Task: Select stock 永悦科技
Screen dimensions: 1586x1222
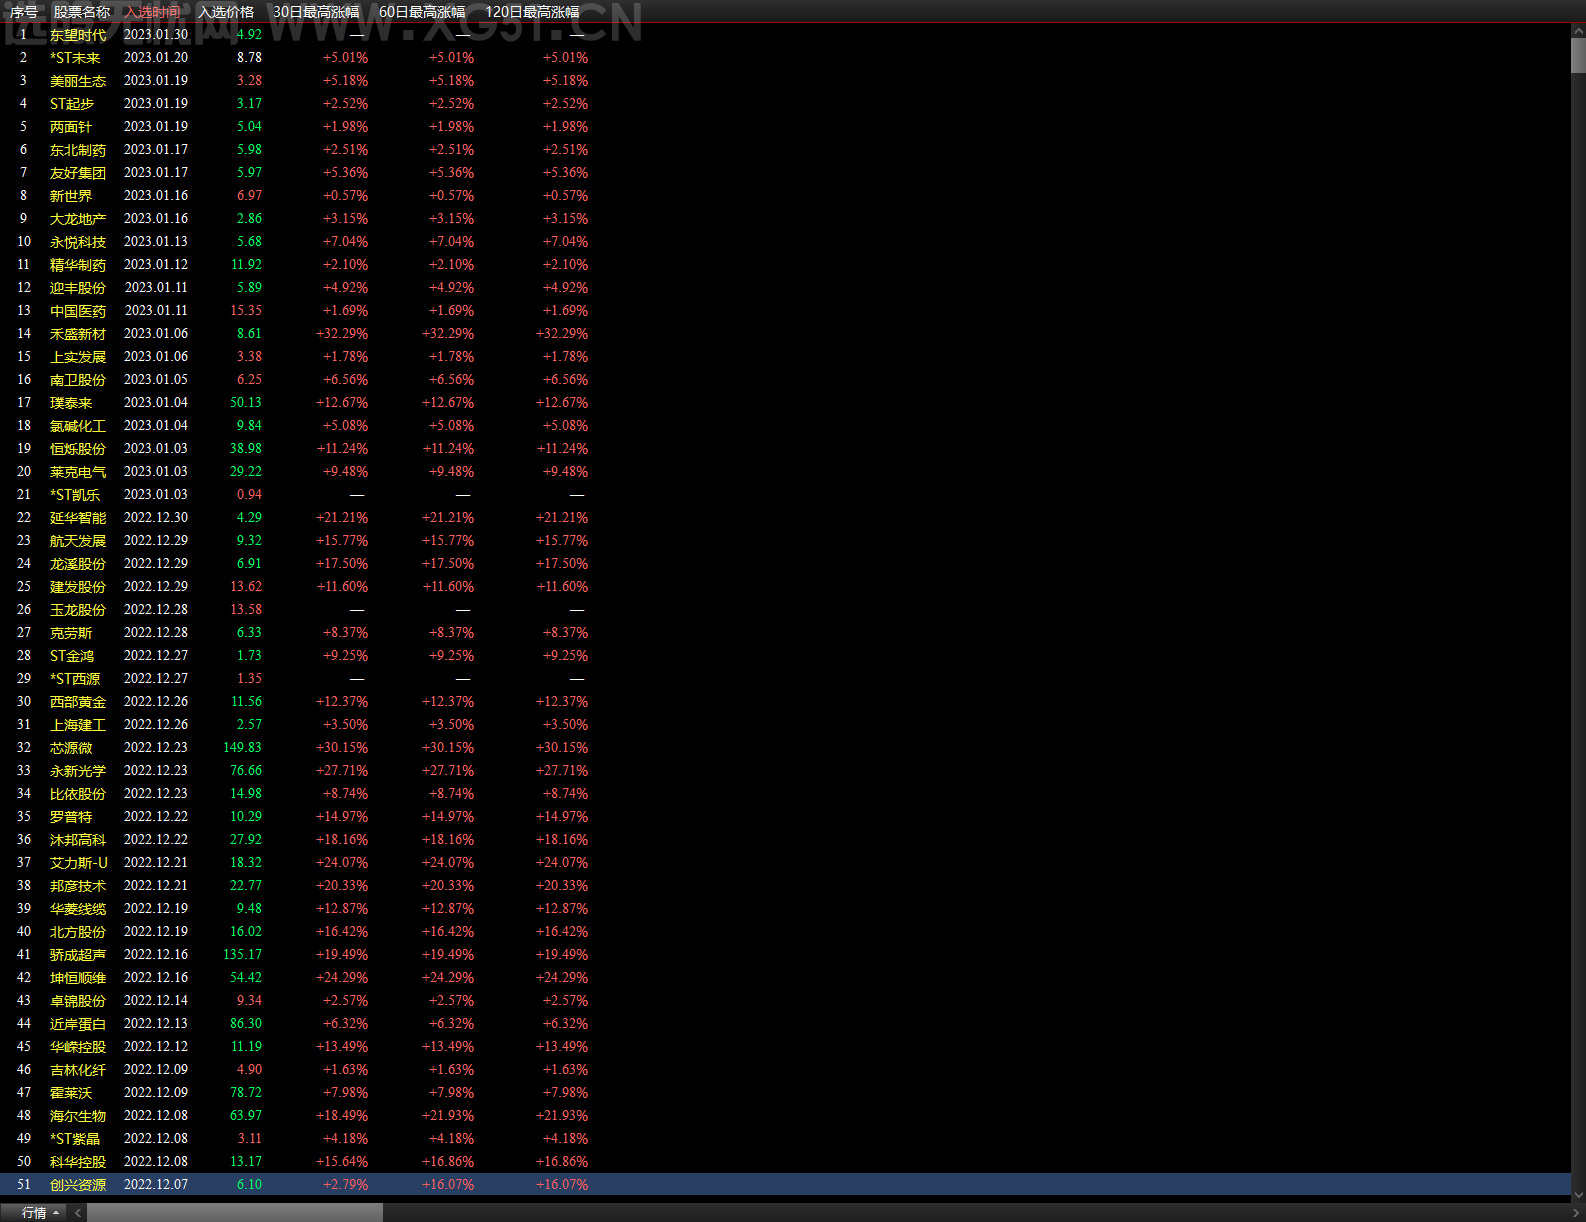Action: coord(78,242)
